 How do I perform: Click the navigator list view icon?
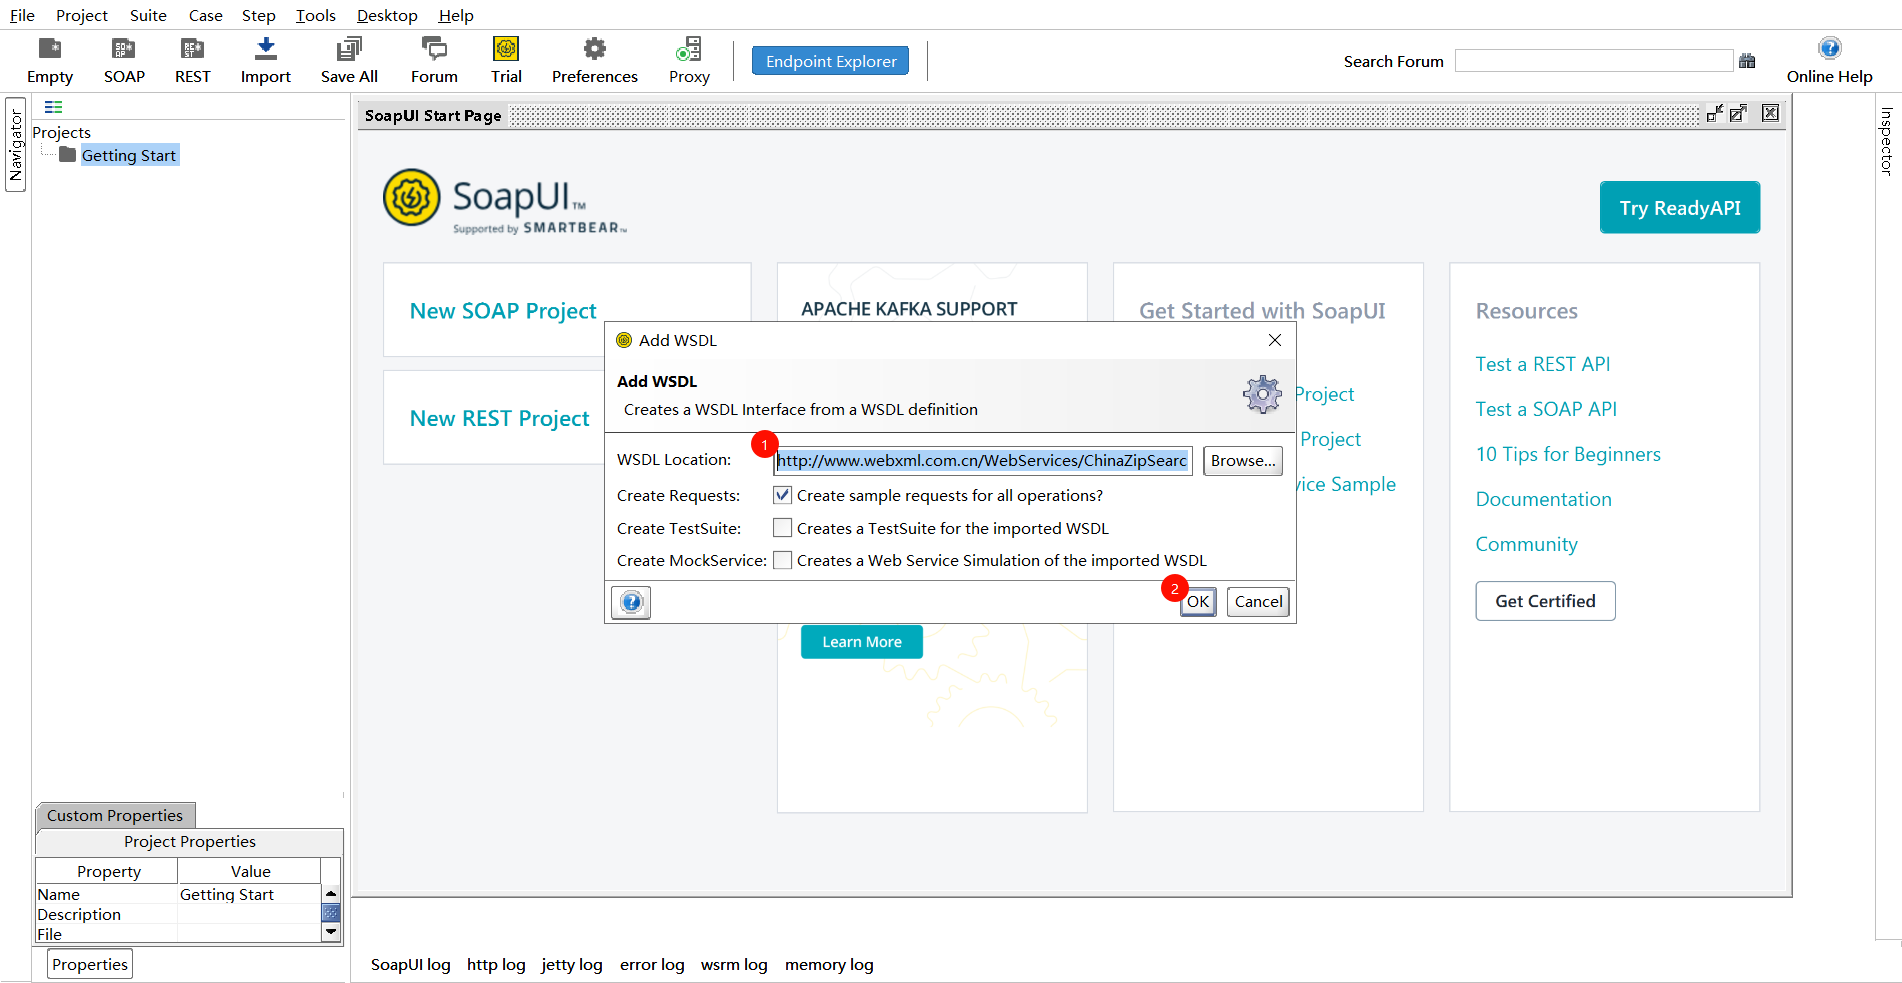point(54,107)
